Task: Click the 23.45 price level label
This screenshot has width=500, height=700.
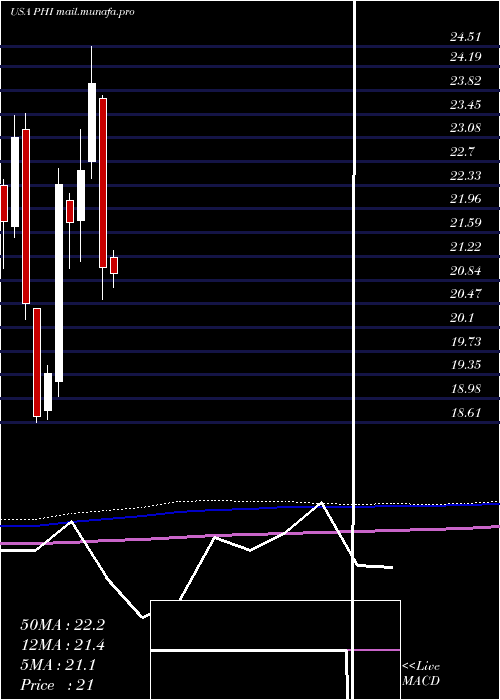Action: [465, 105]
